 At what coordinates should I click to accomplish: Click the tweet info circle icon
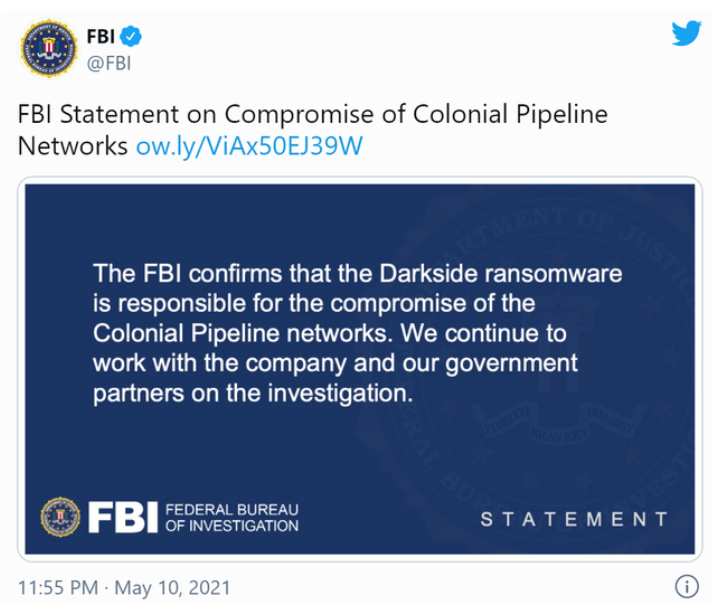pos(687,586)
